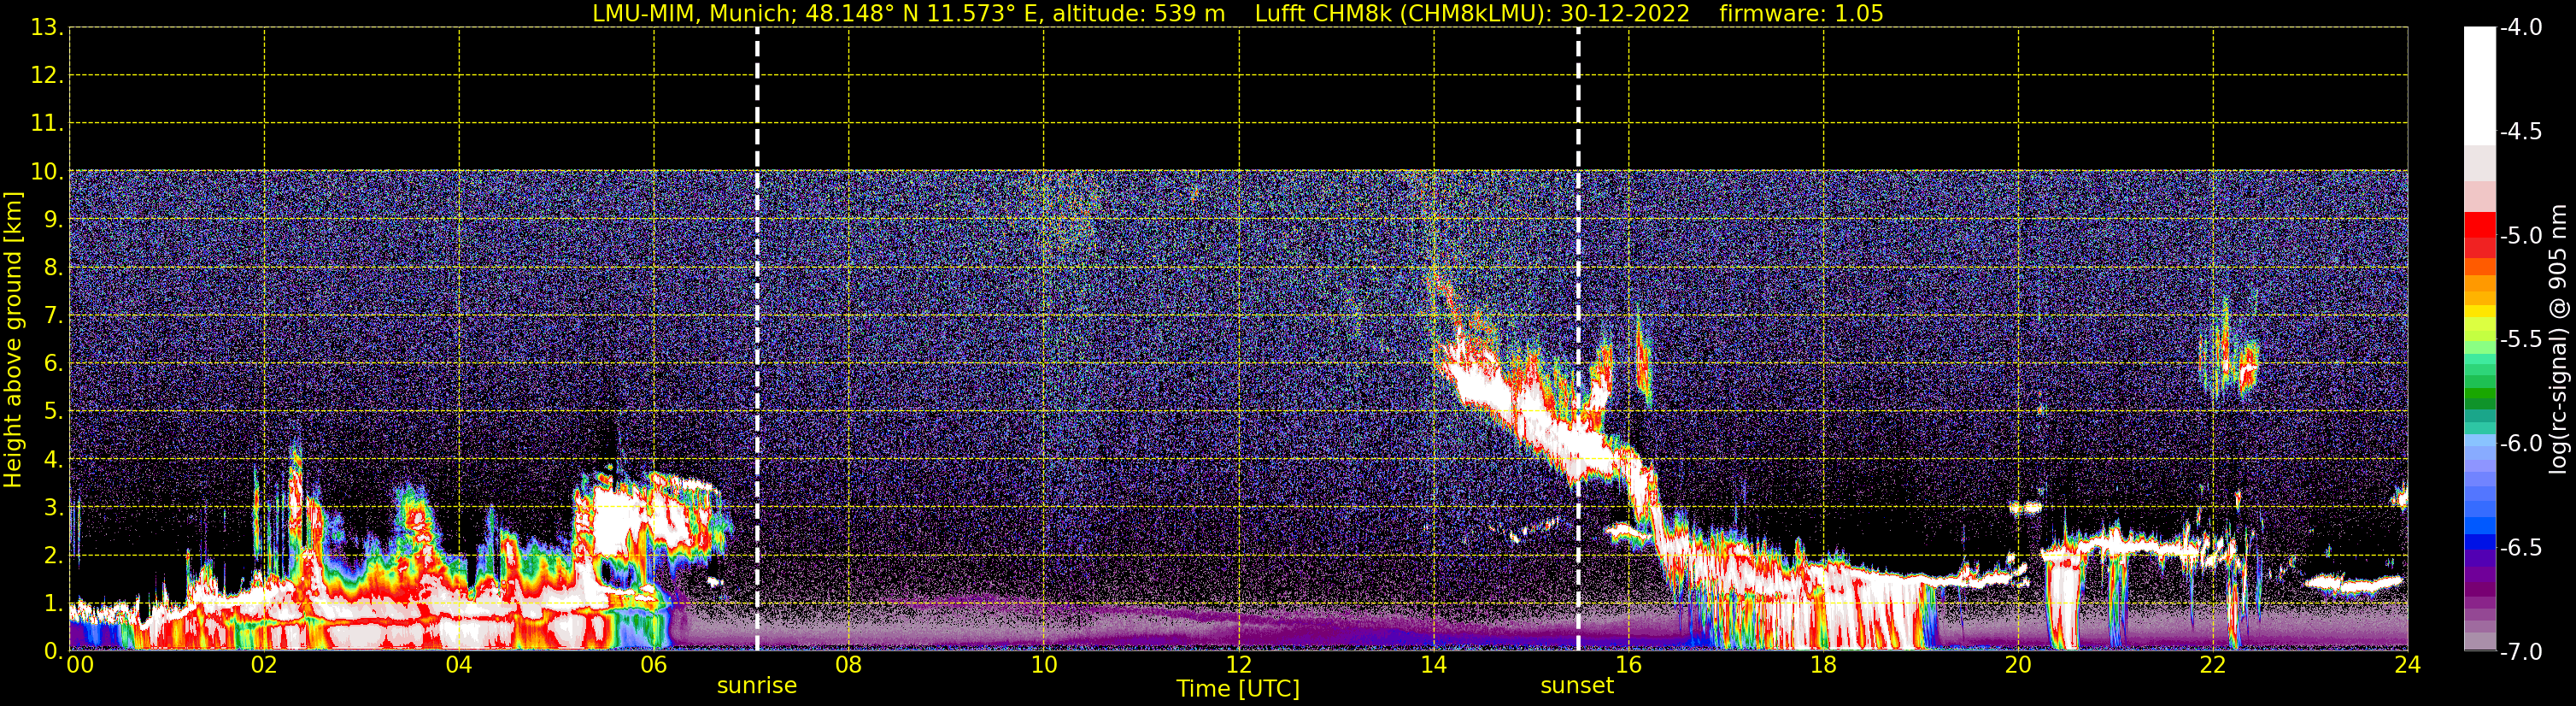This screenshot has height=706, width=2576.
Task: Click the "sunset" label below the time axis
Action: click(1577, 686)
